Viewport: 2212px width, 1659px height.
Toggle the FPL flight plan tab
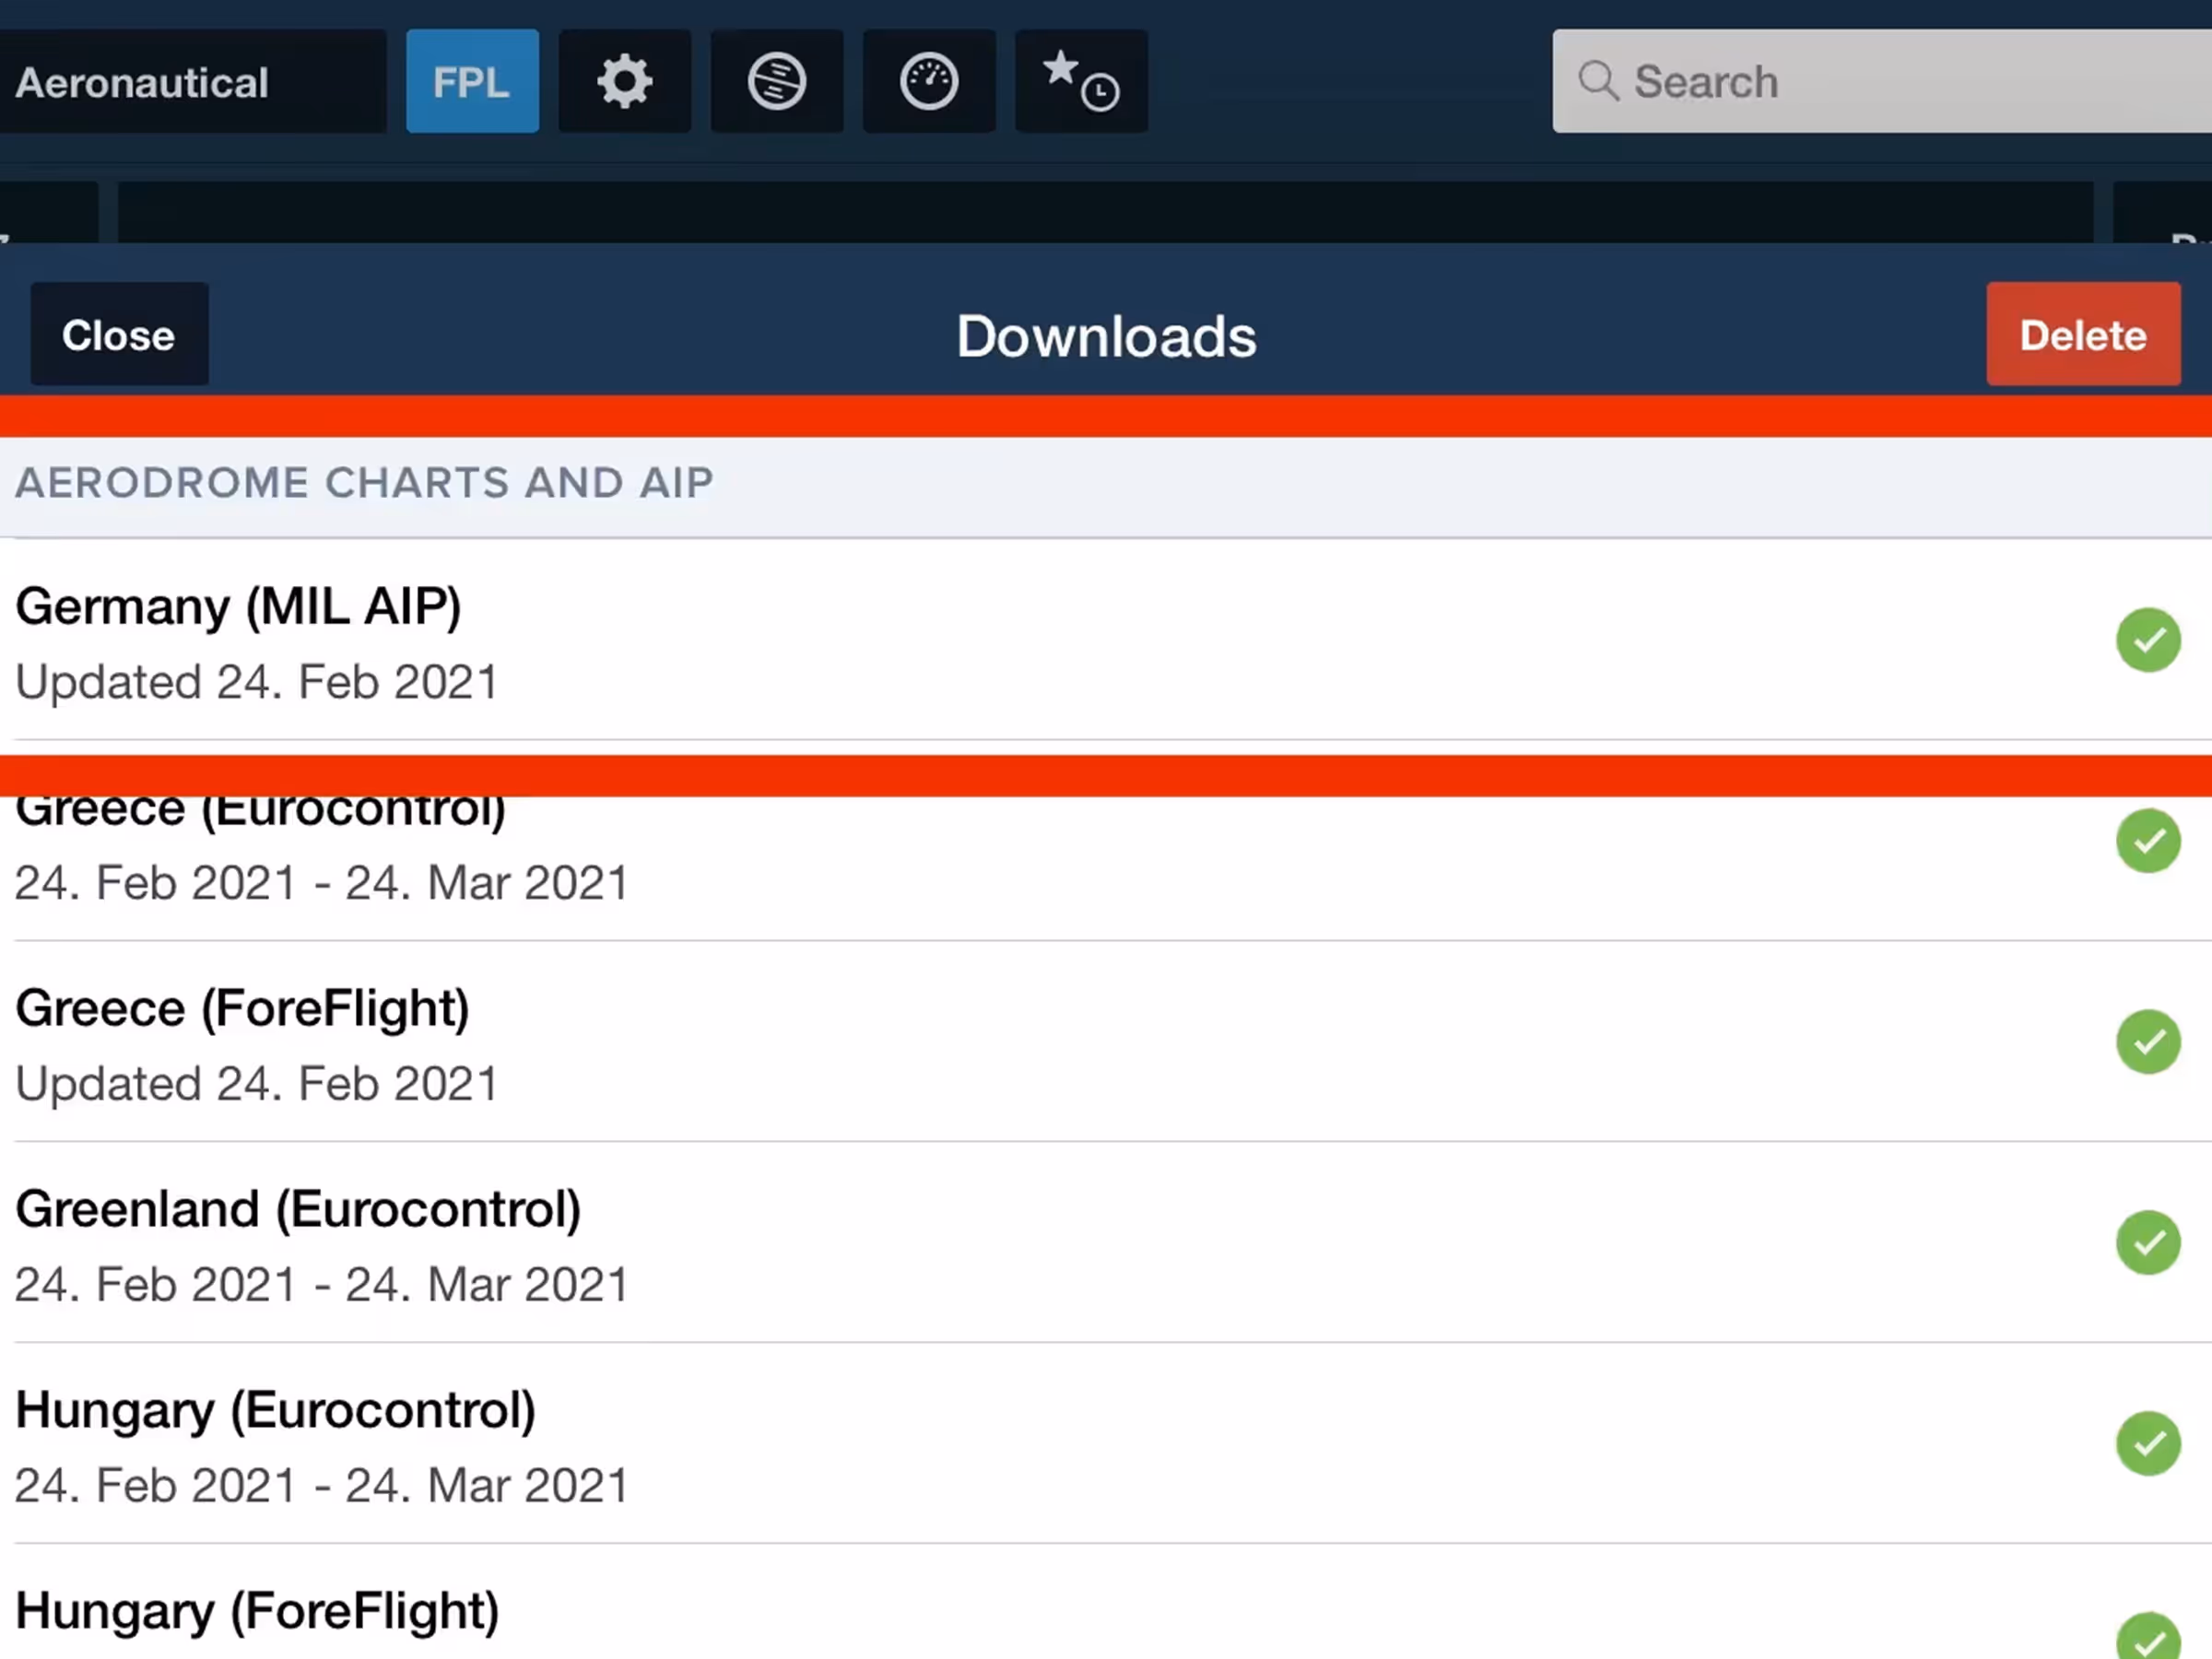tap(472, 81)
